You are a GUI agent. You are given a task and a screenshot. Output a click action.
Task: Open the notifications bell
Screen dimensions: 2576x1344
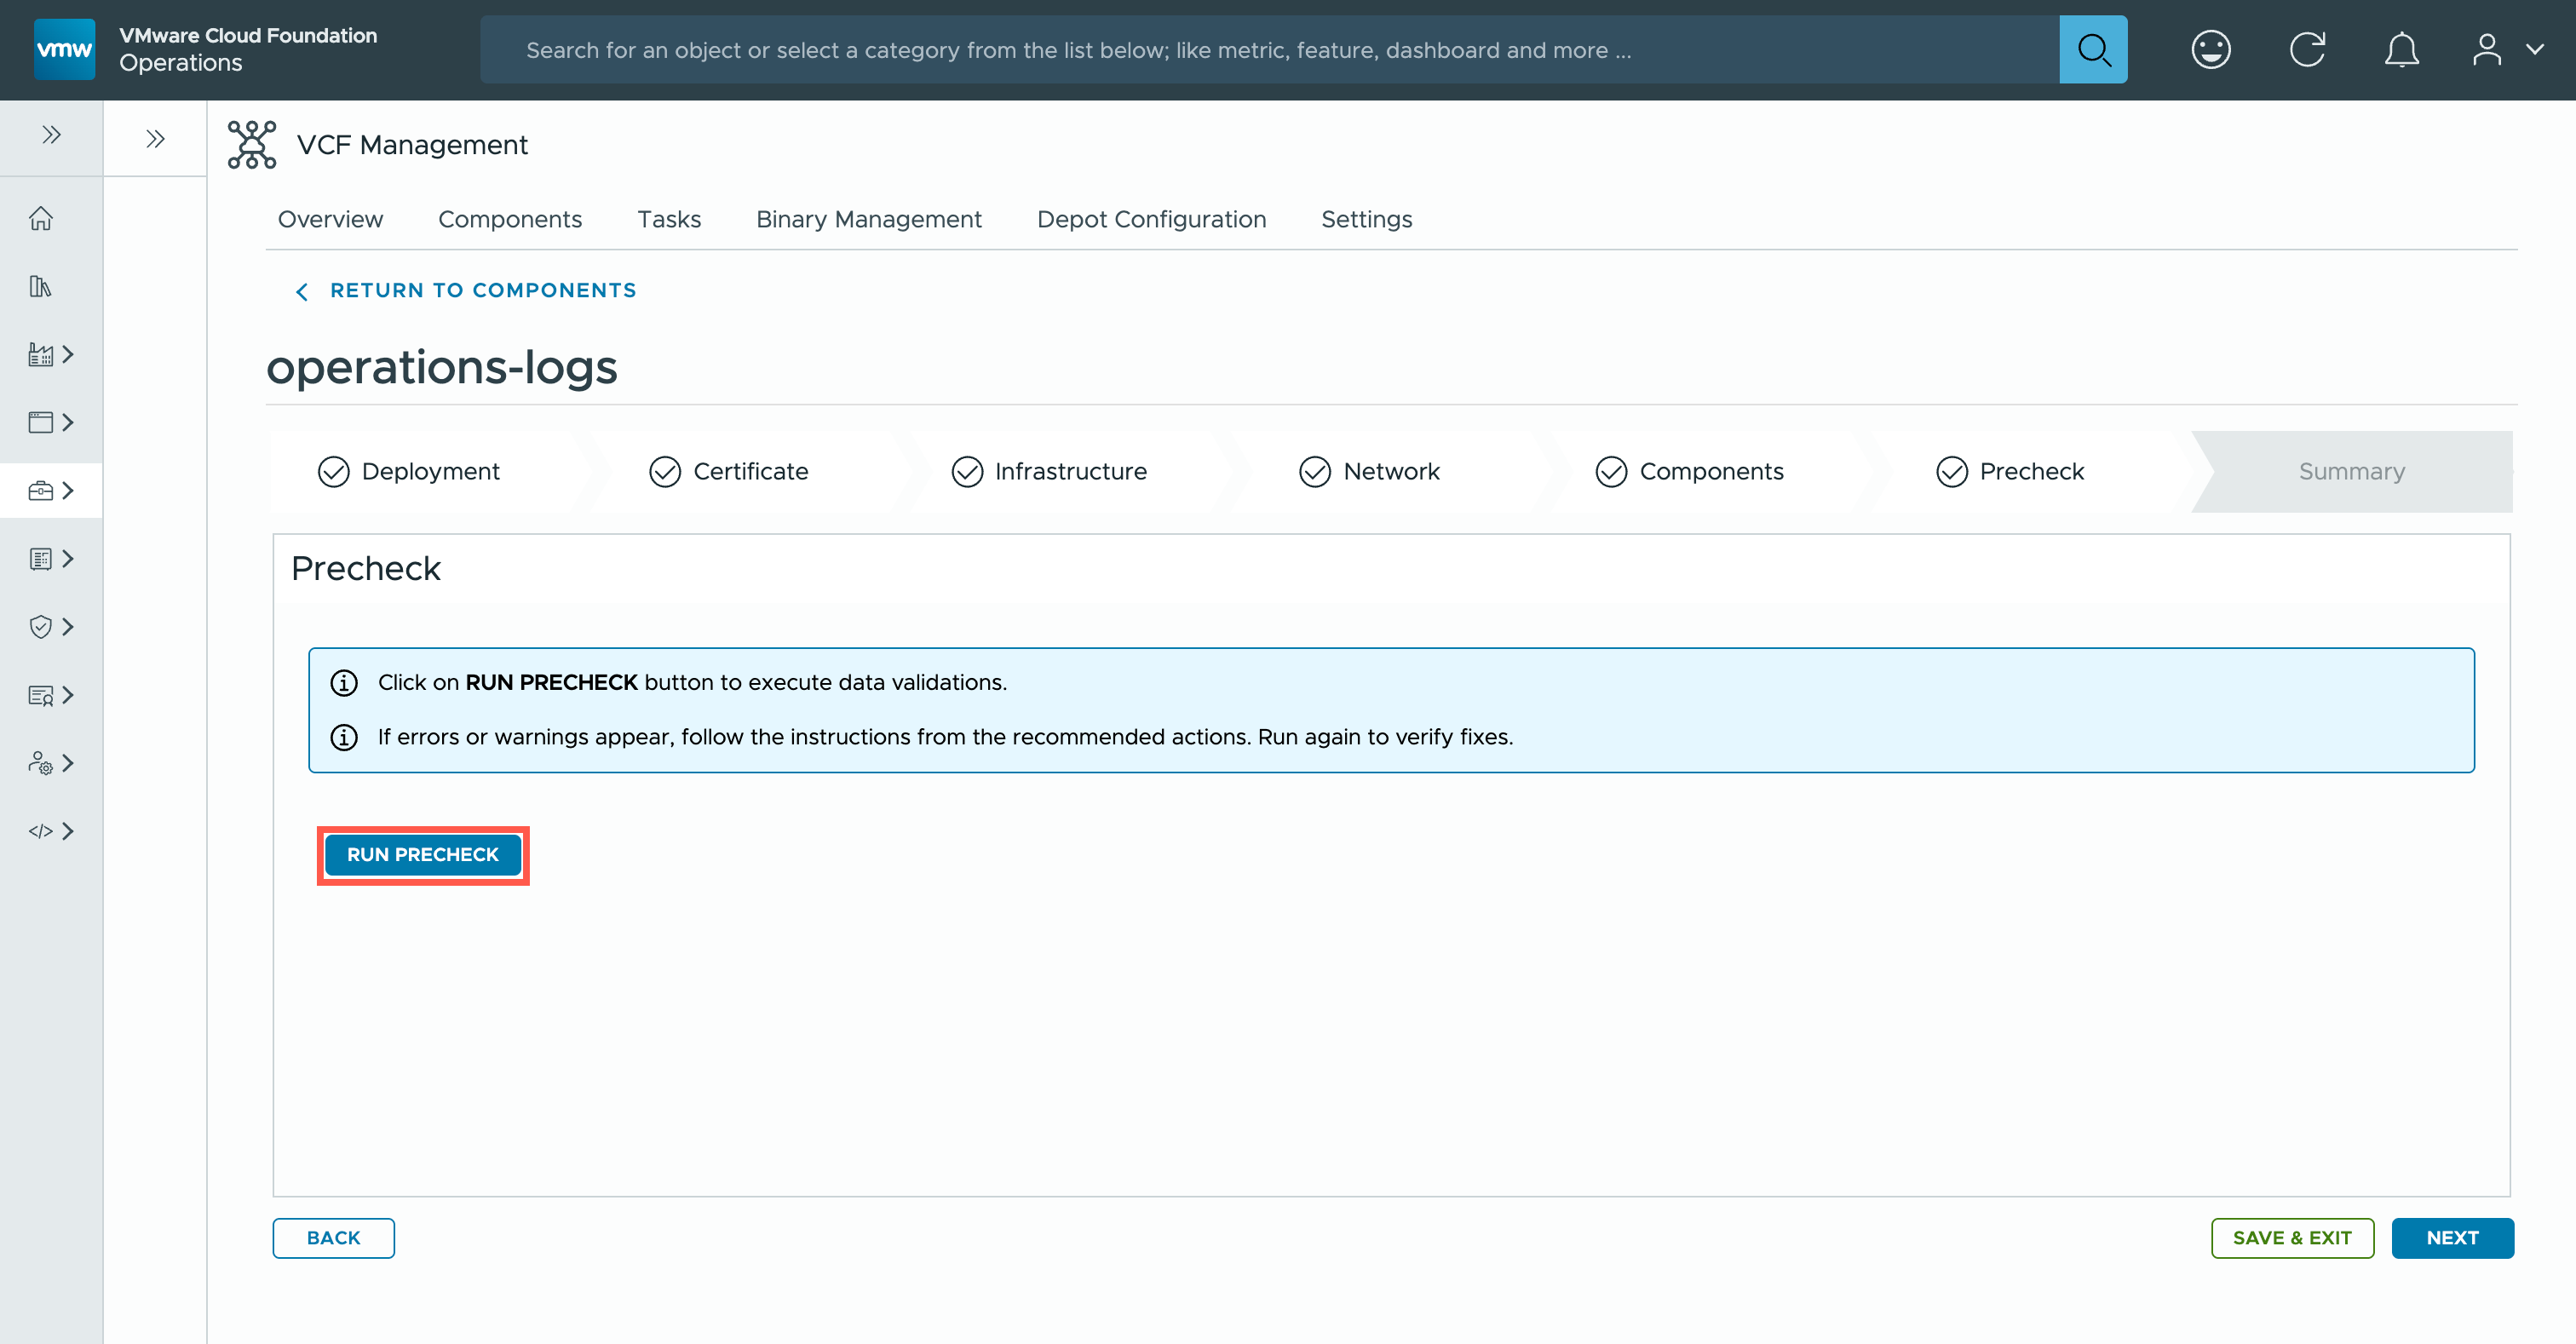pyautogui.click(x=2401, y=49)
